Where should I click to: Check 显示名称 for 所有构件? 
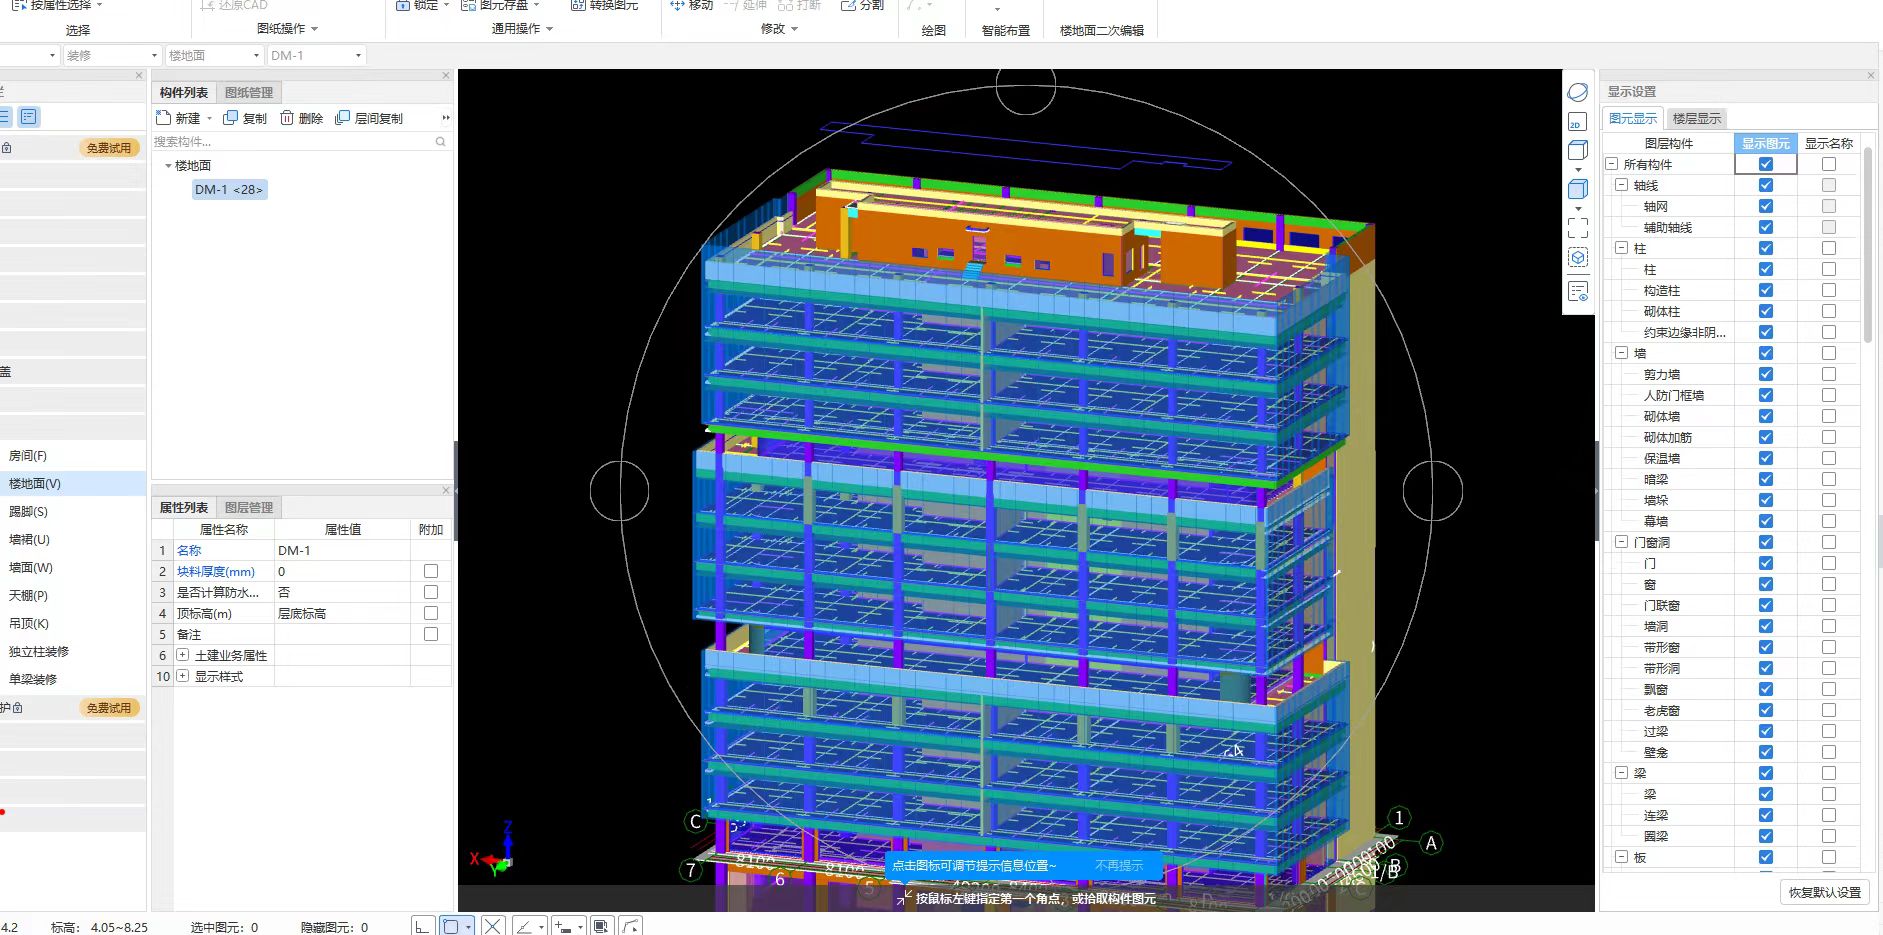point(1829,164)
